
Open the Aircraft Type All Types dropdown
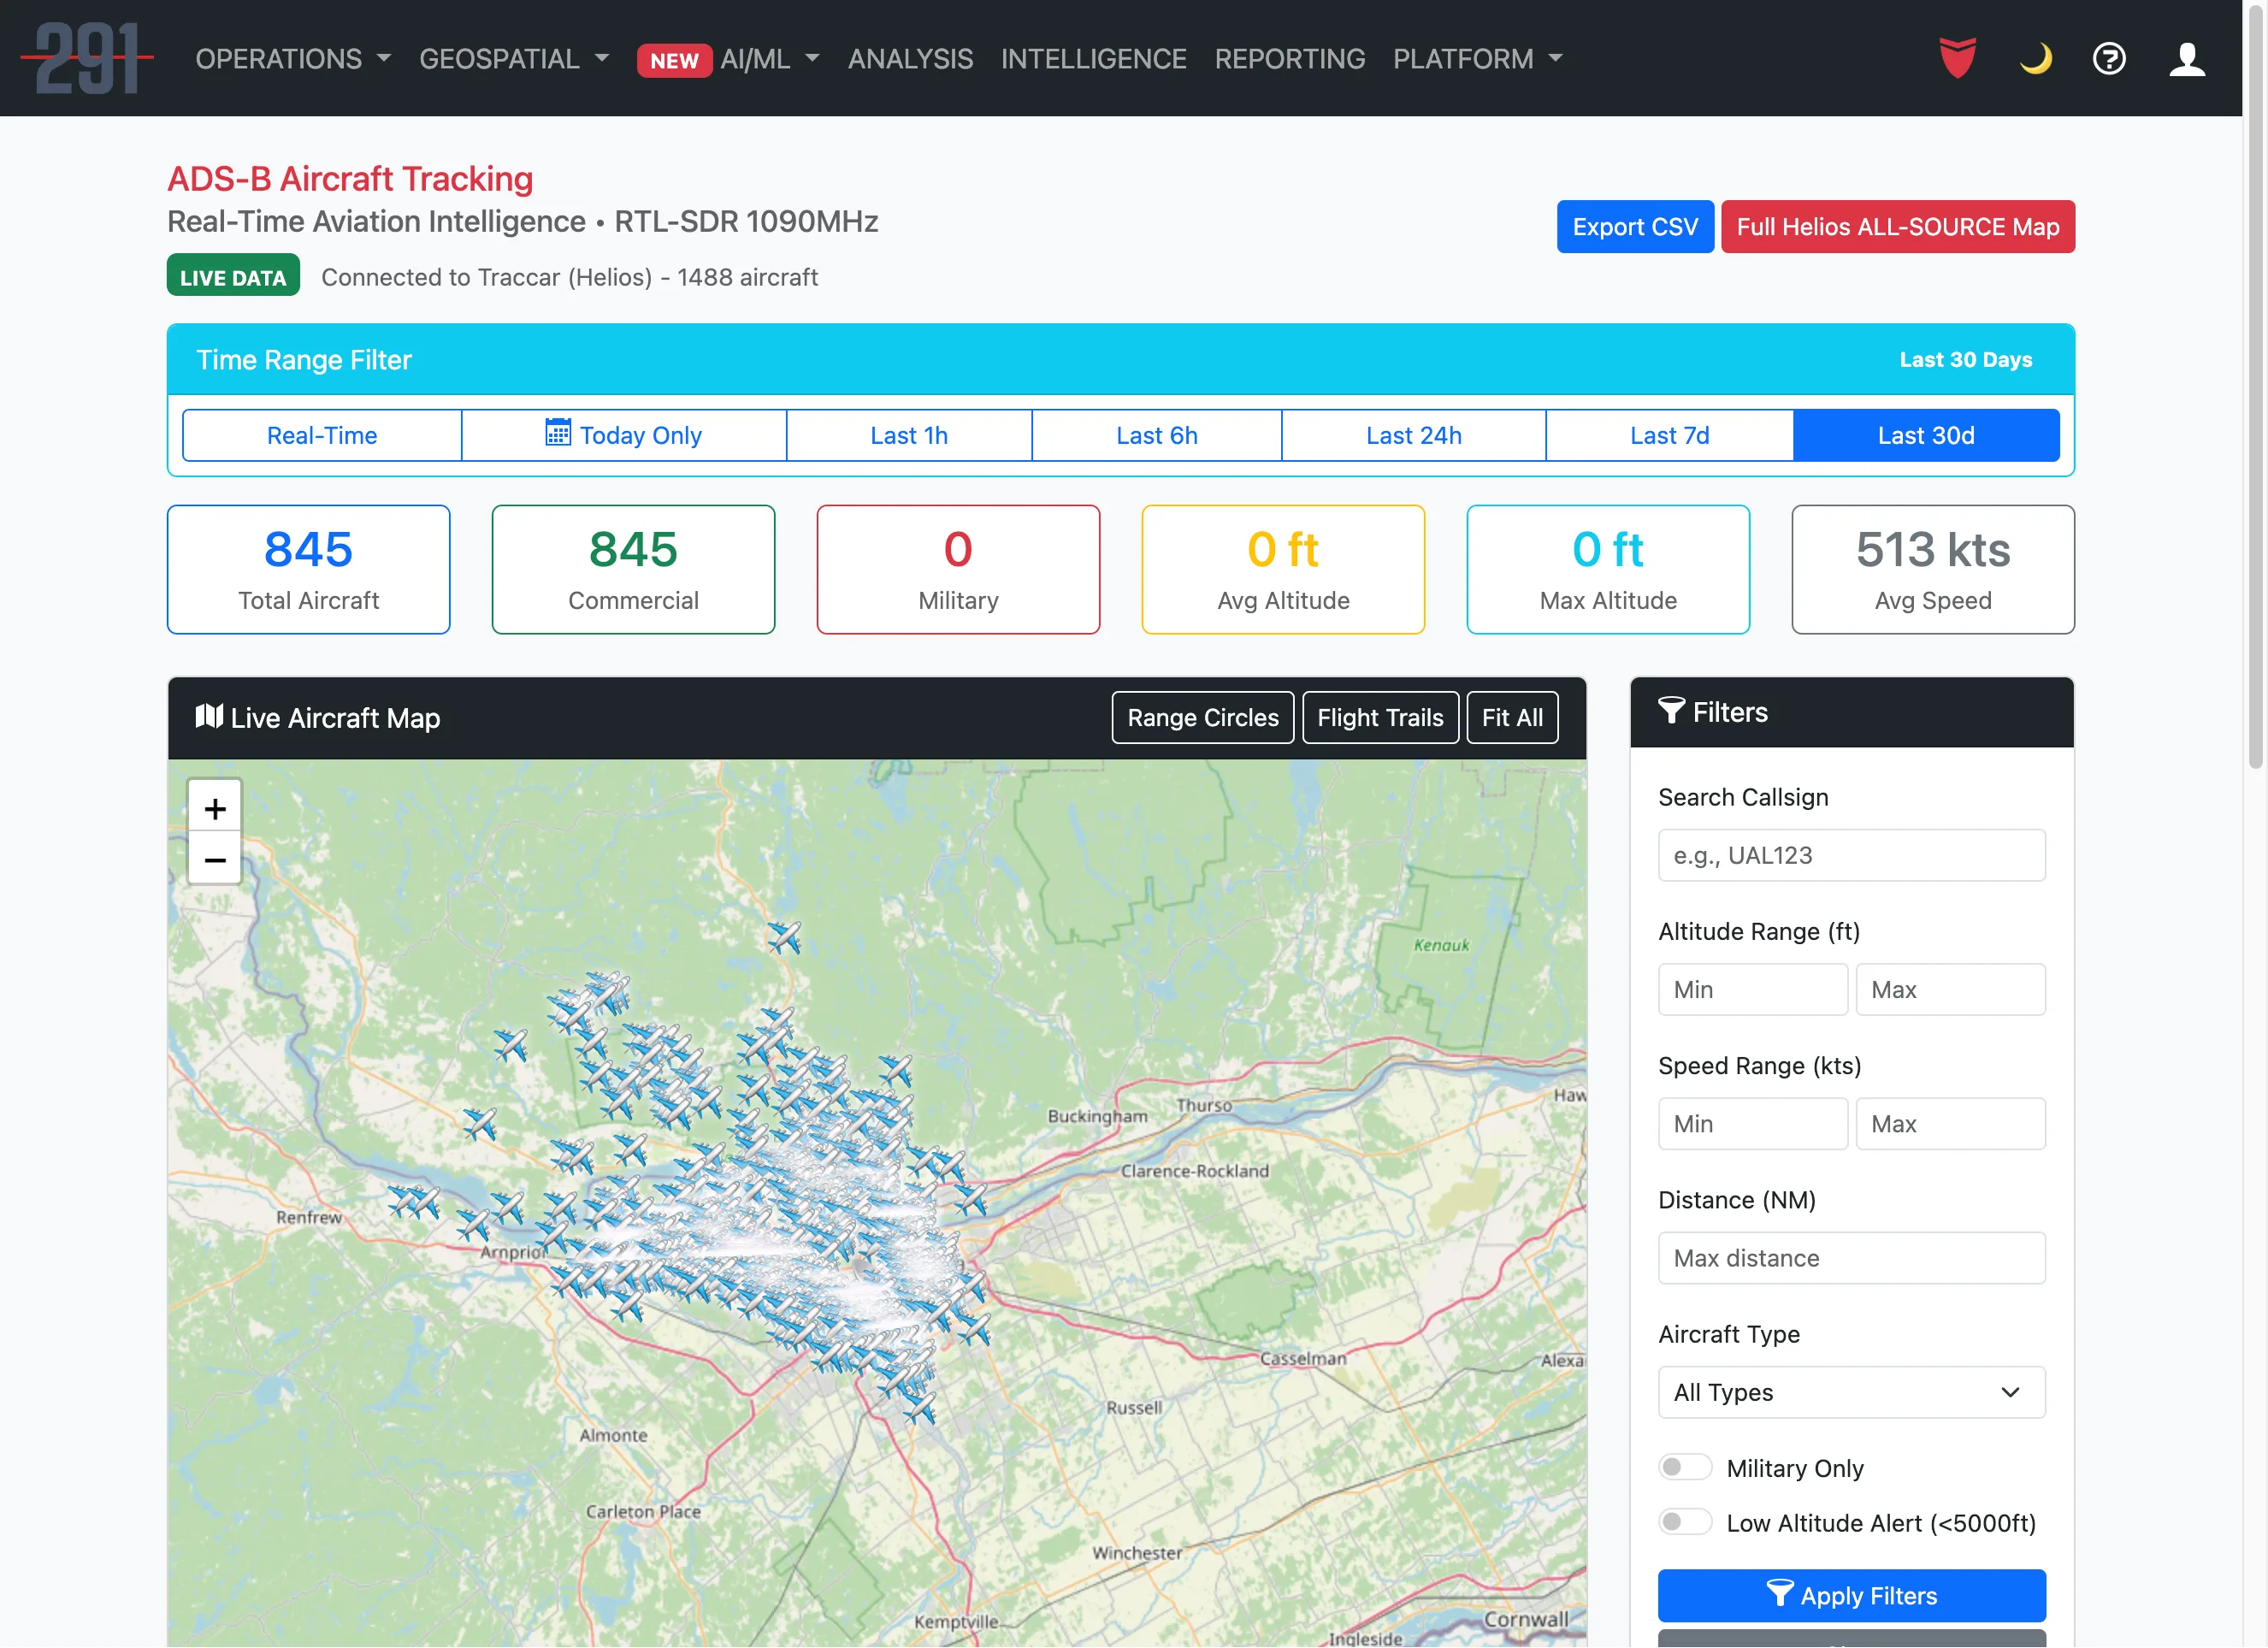click(x=1851, y=1392)
